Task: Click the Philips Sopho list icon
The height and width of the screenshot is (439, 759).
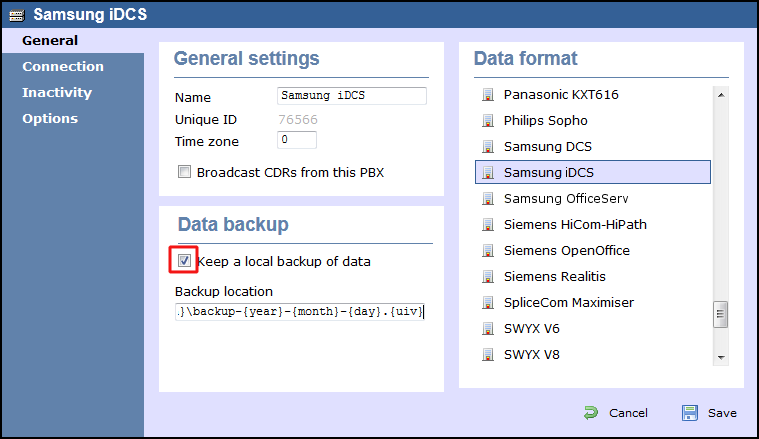Action: tap(488, 121)
